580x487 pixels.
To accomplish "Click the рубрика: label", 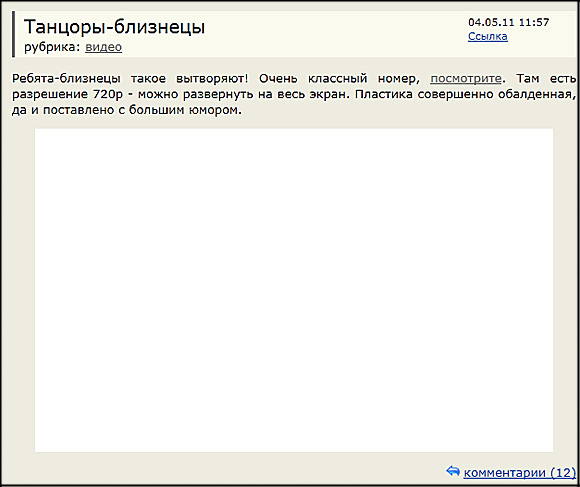I will point(52,47).
